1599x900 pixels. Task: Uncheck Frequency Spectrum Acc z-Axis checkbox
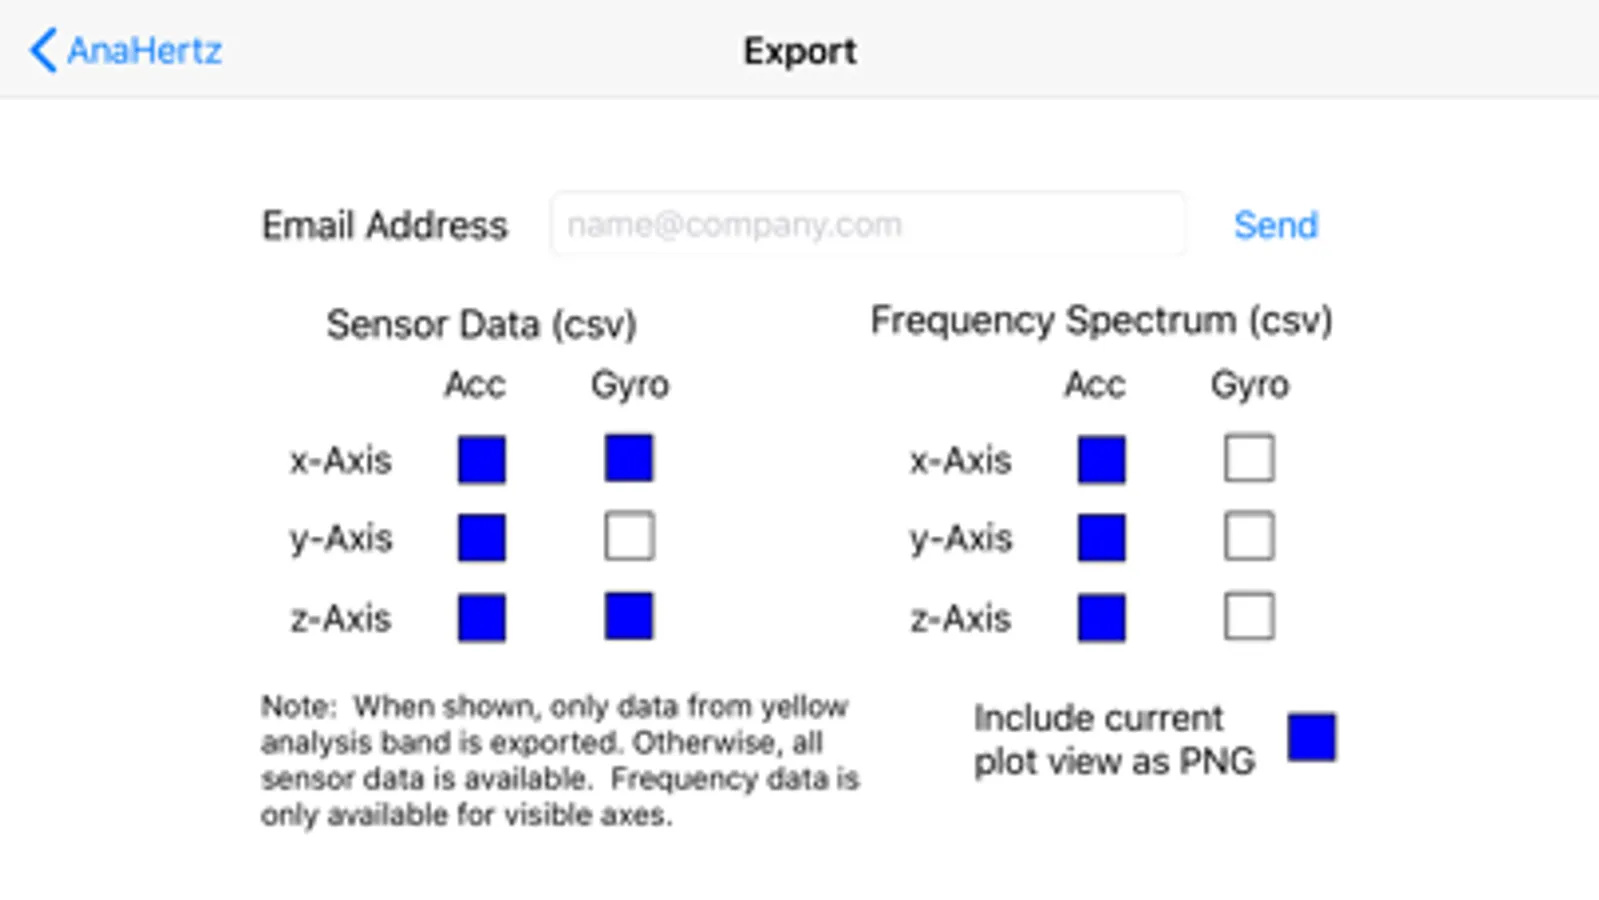click(x=1101, y=617)
